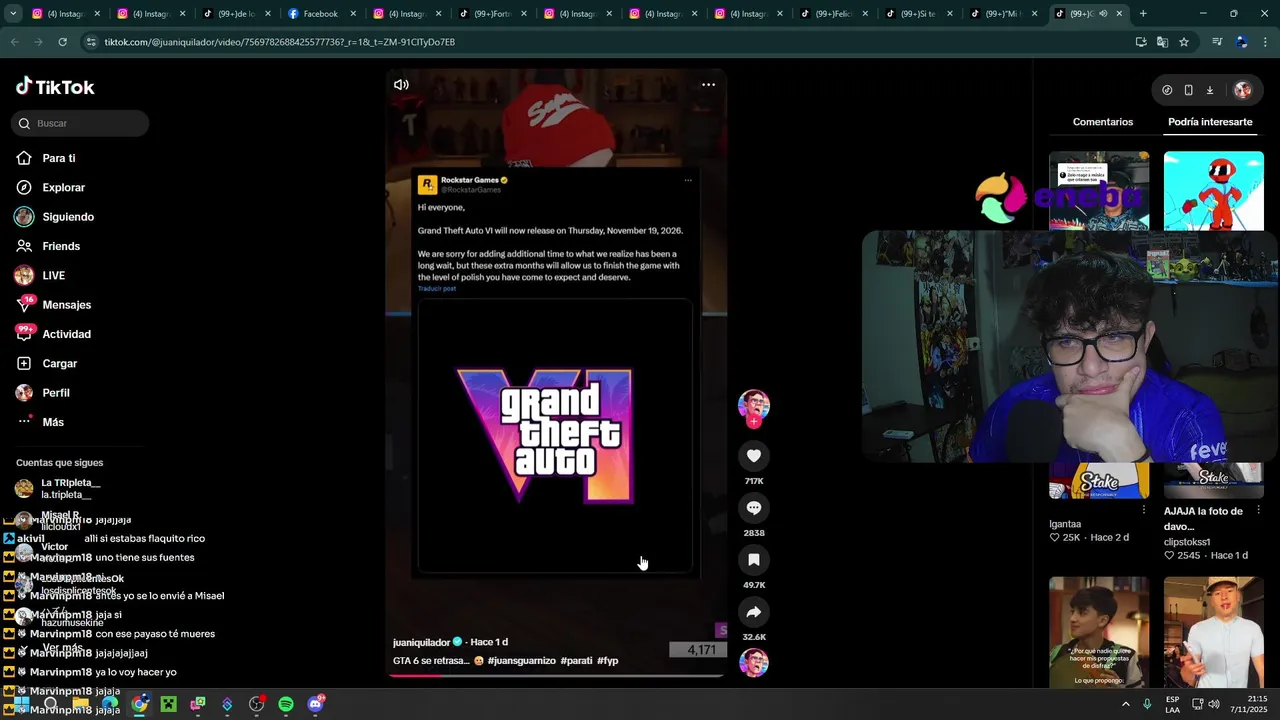Open Chrome from the taskbar
The image size is (1280, 720).
click(x=139, y=704)
